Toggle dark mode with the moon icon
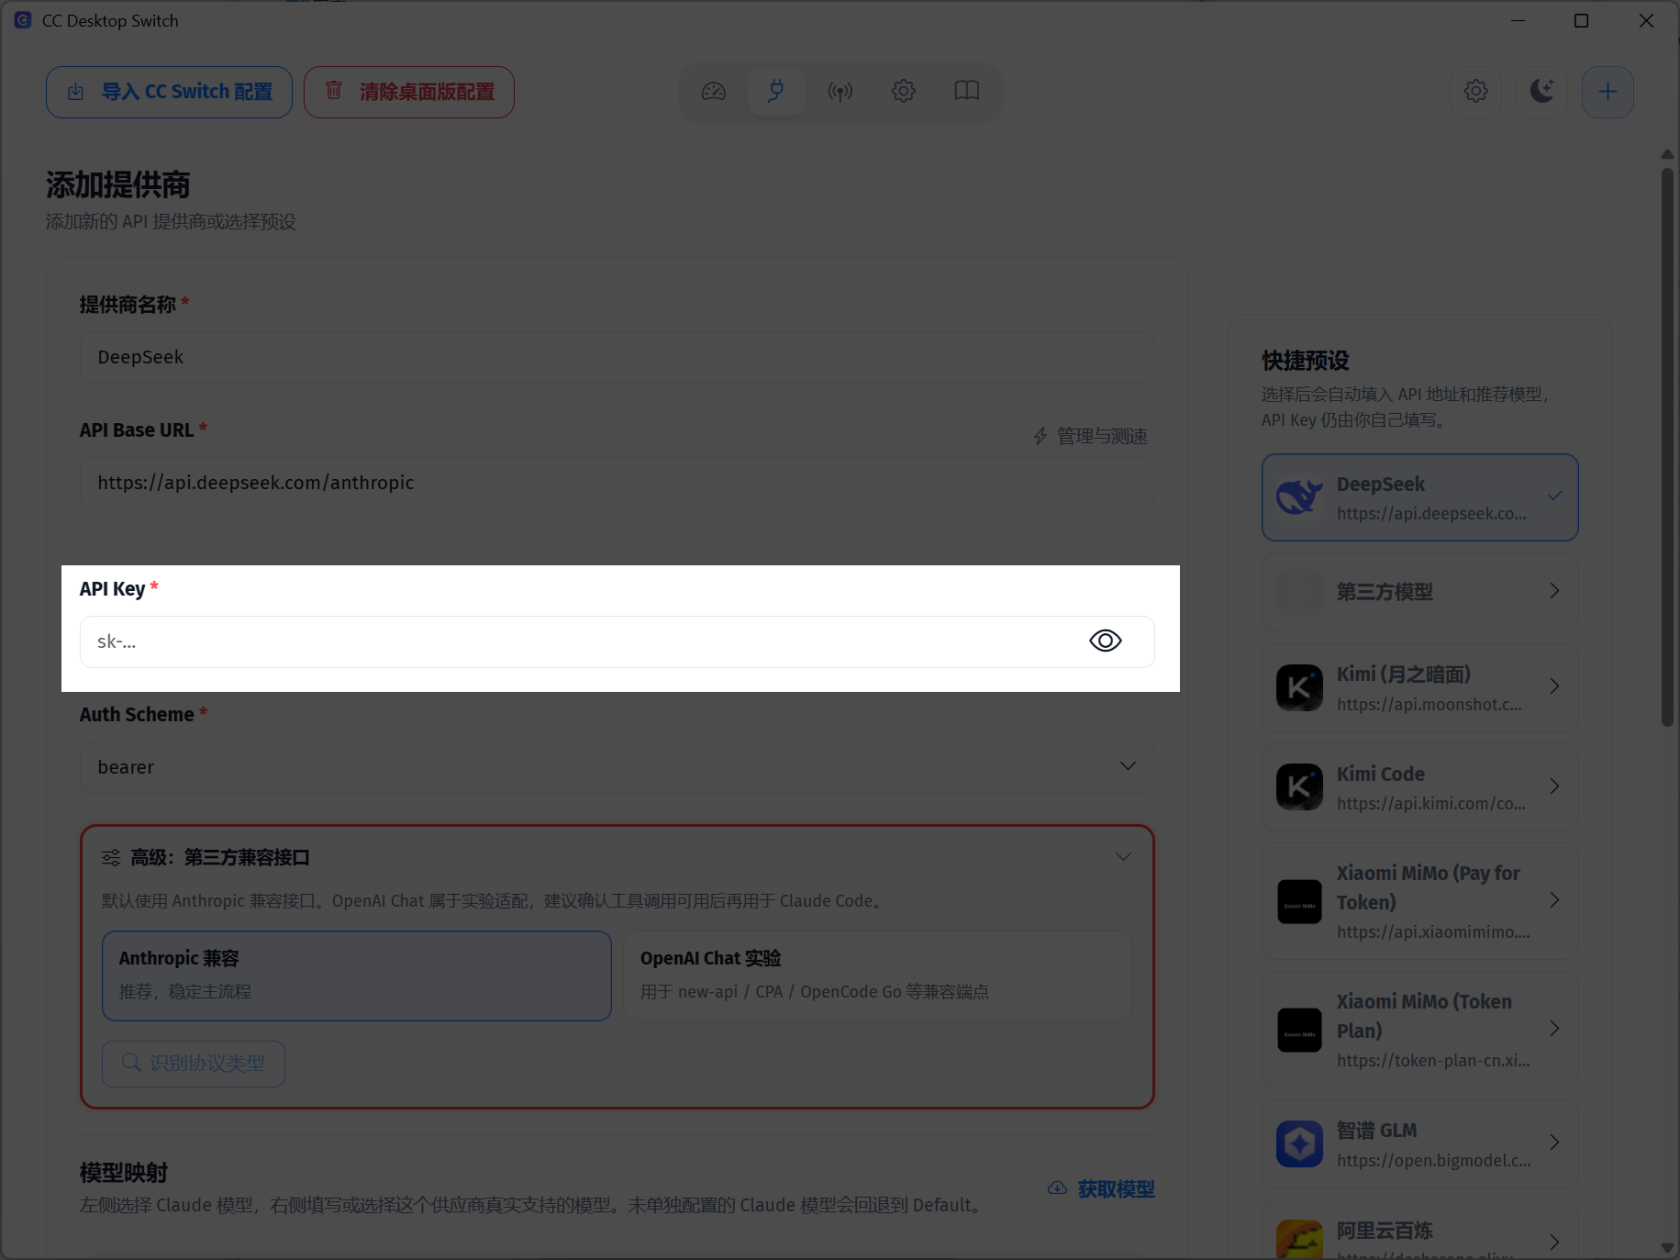The height and width of the screenshot is (1260, 1680). click(x=1542, y=92)
